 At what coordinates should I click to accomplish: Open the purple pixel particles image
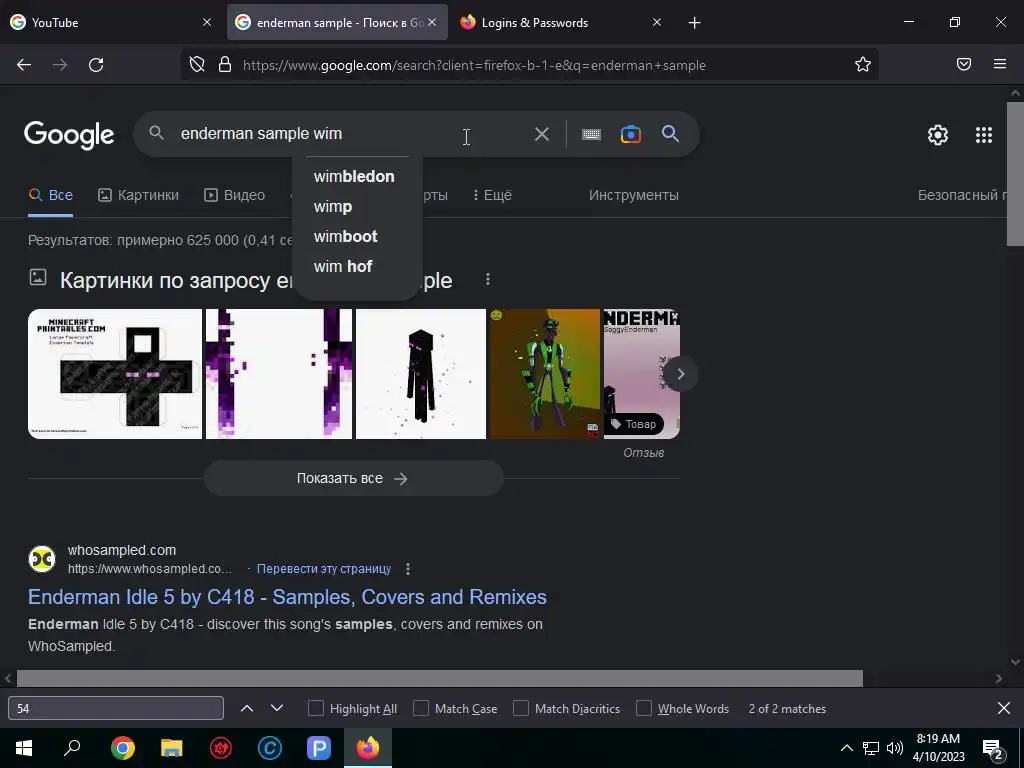(x=279, y=374)
